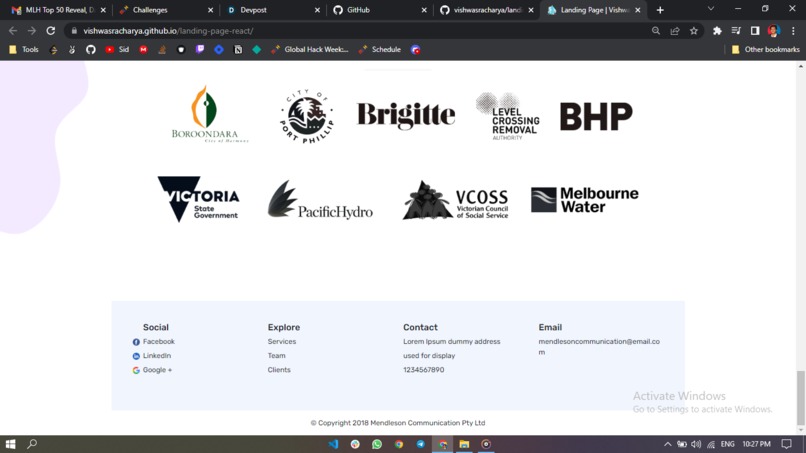Open the tab search chevron
The image size is (806, 453).
click(x=711, y=9)
